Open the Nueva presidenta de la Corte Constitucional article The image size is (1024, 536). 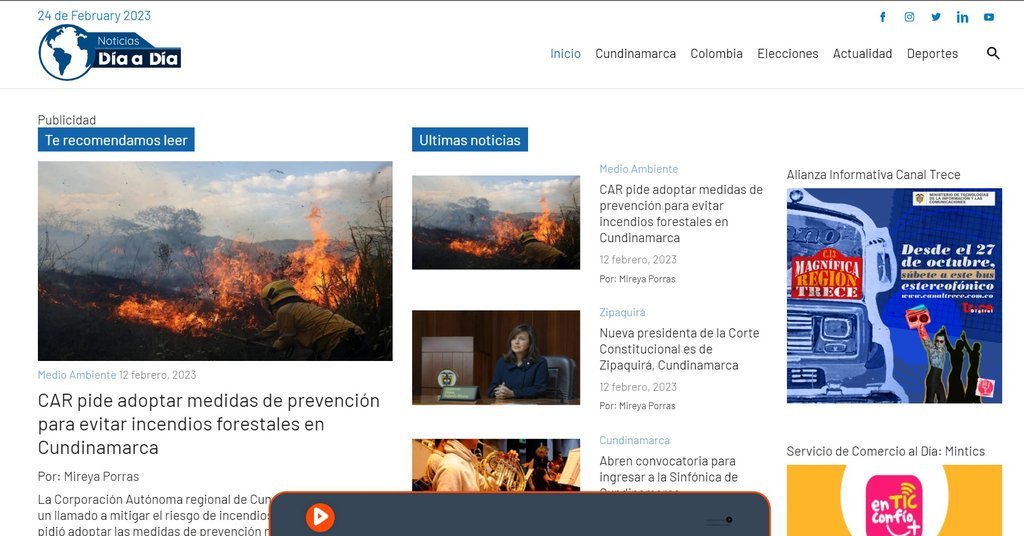[679, 349]
